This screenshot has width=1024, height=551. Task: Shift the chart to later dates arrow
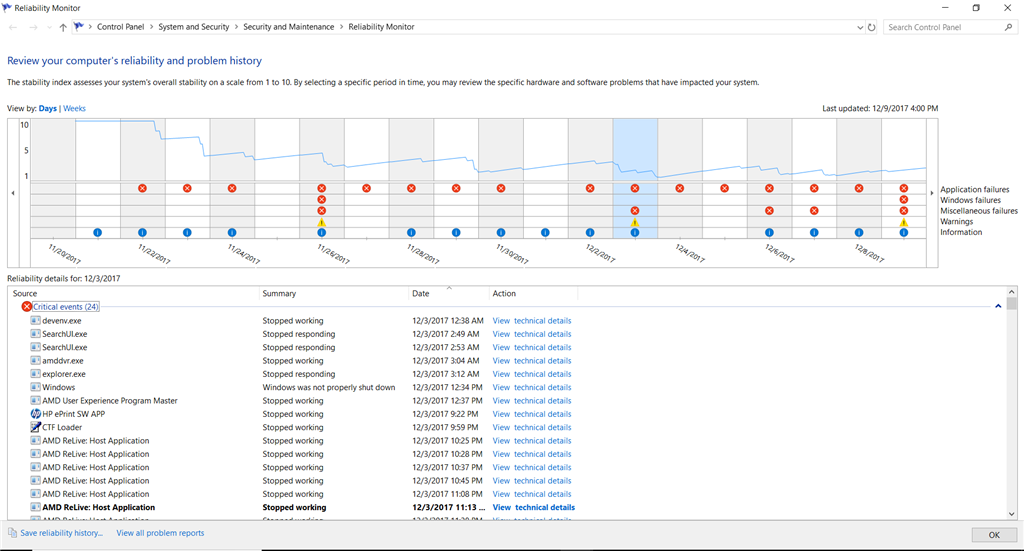[932, 193]
